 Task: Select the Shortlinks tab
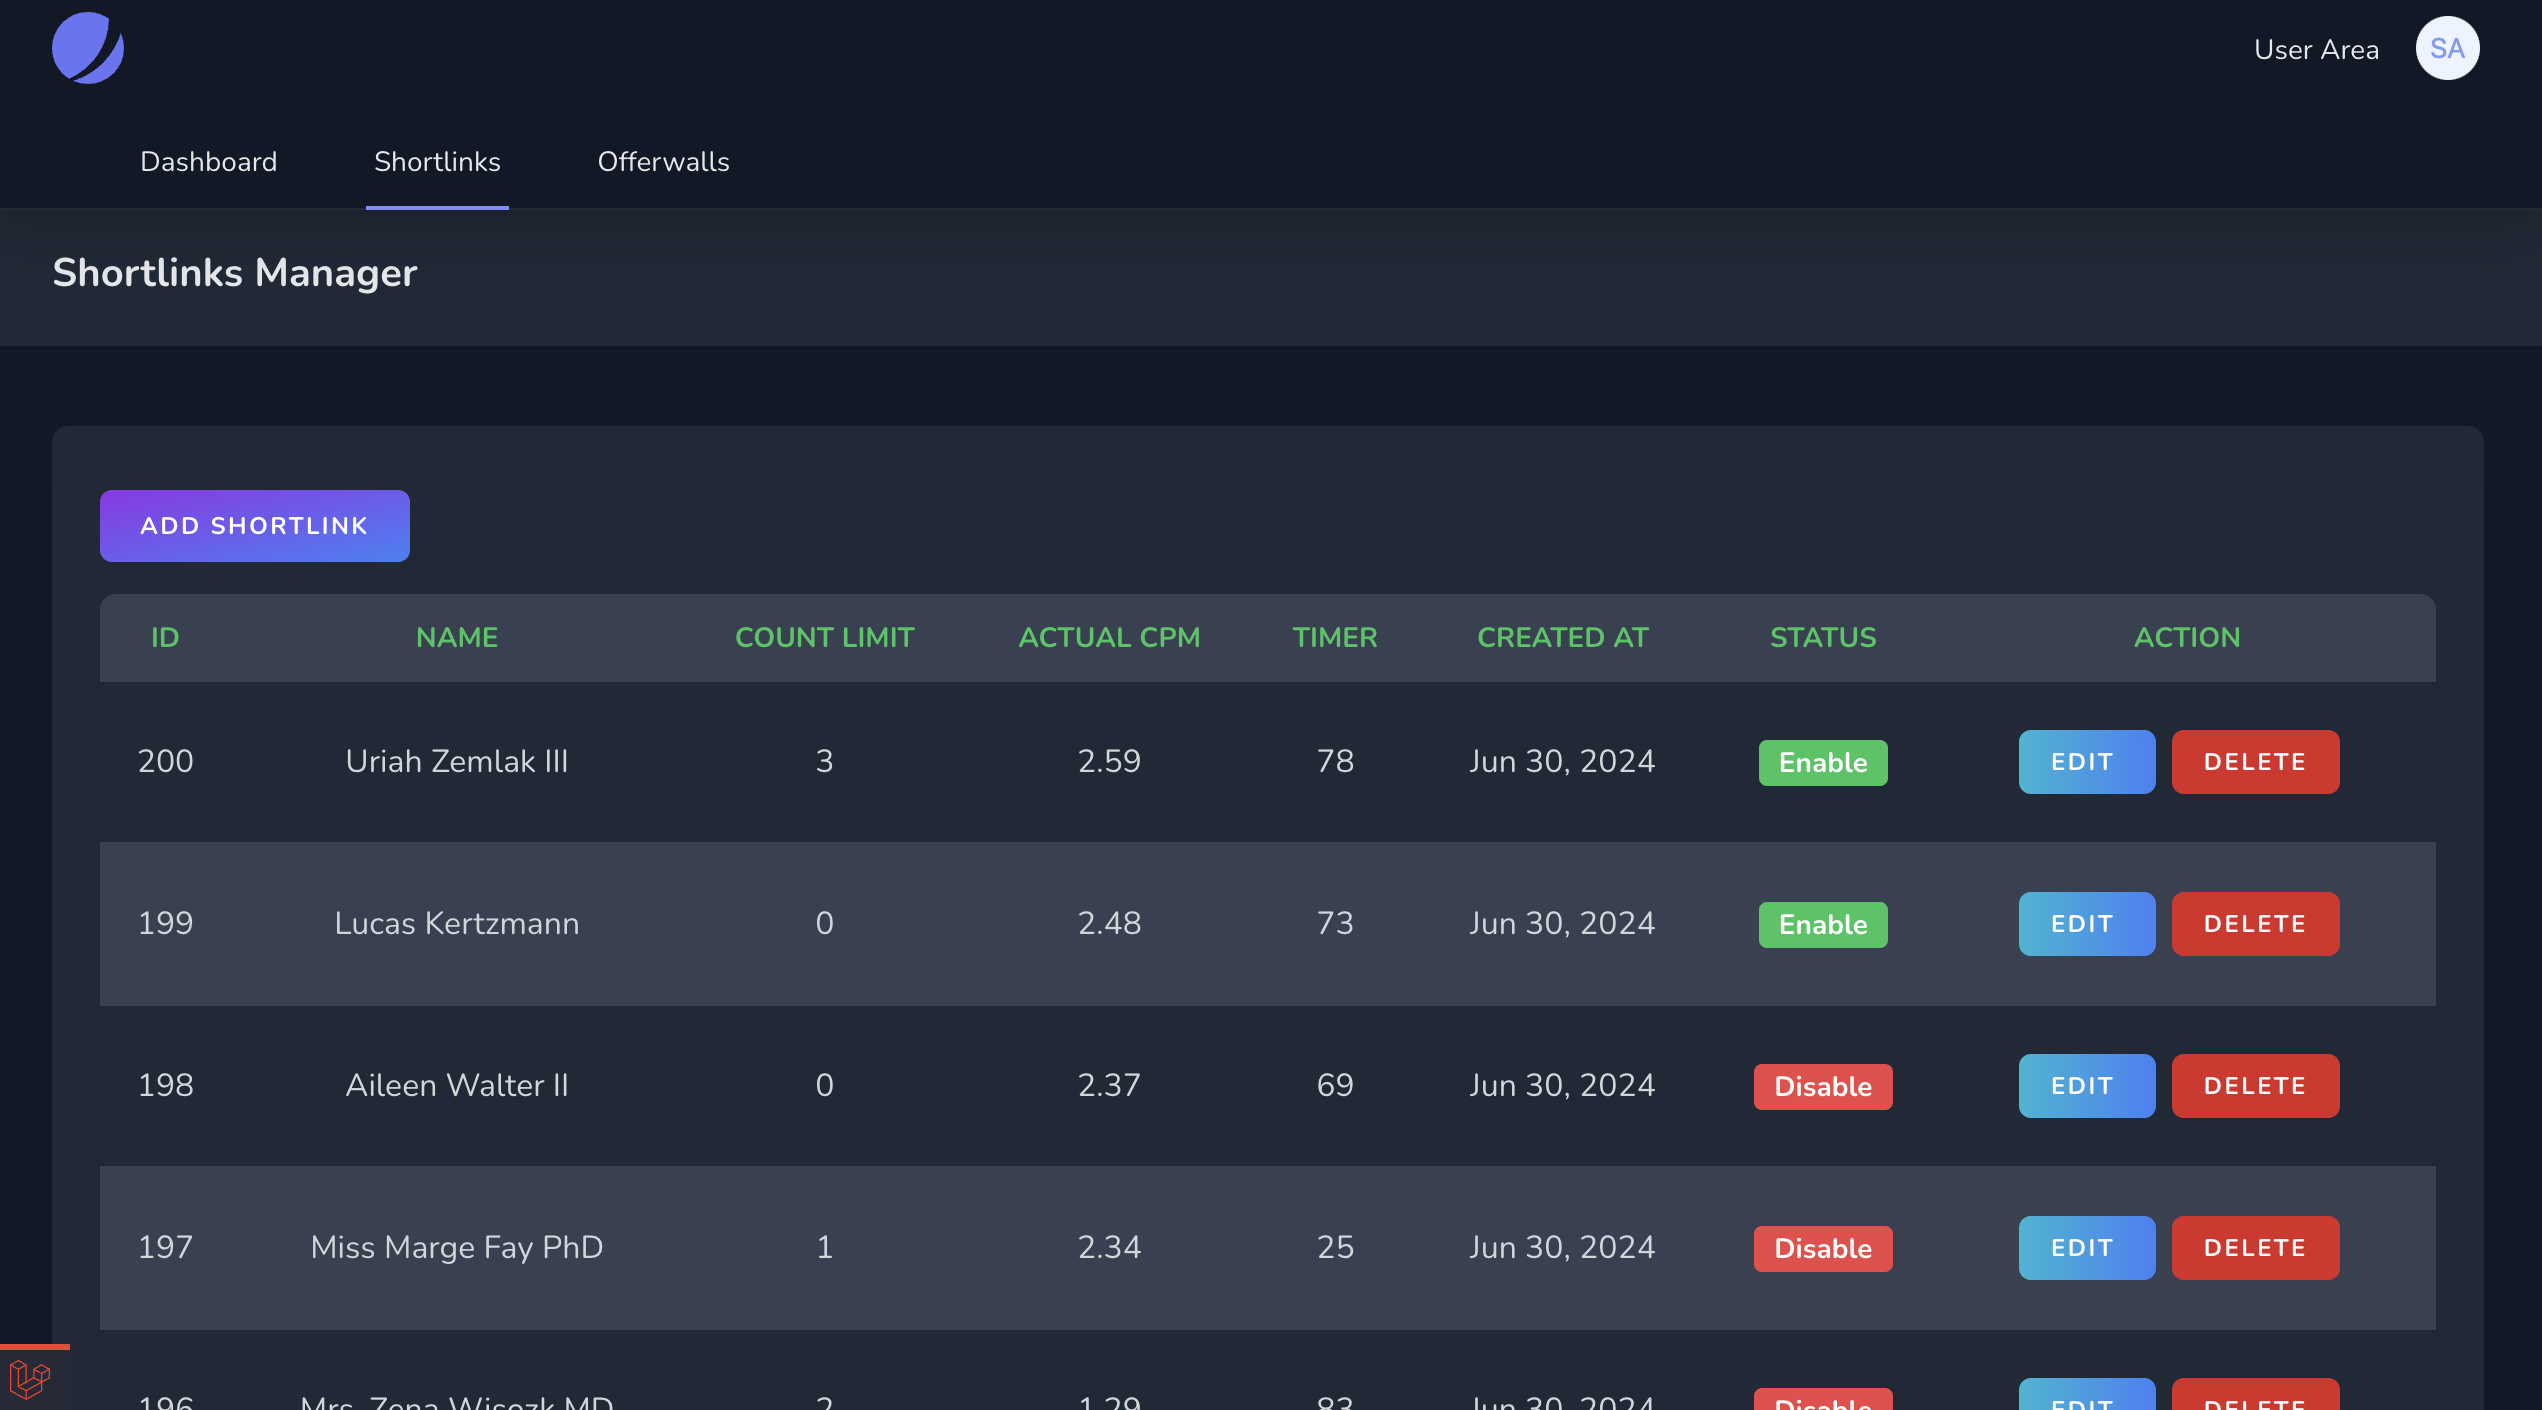437,162
